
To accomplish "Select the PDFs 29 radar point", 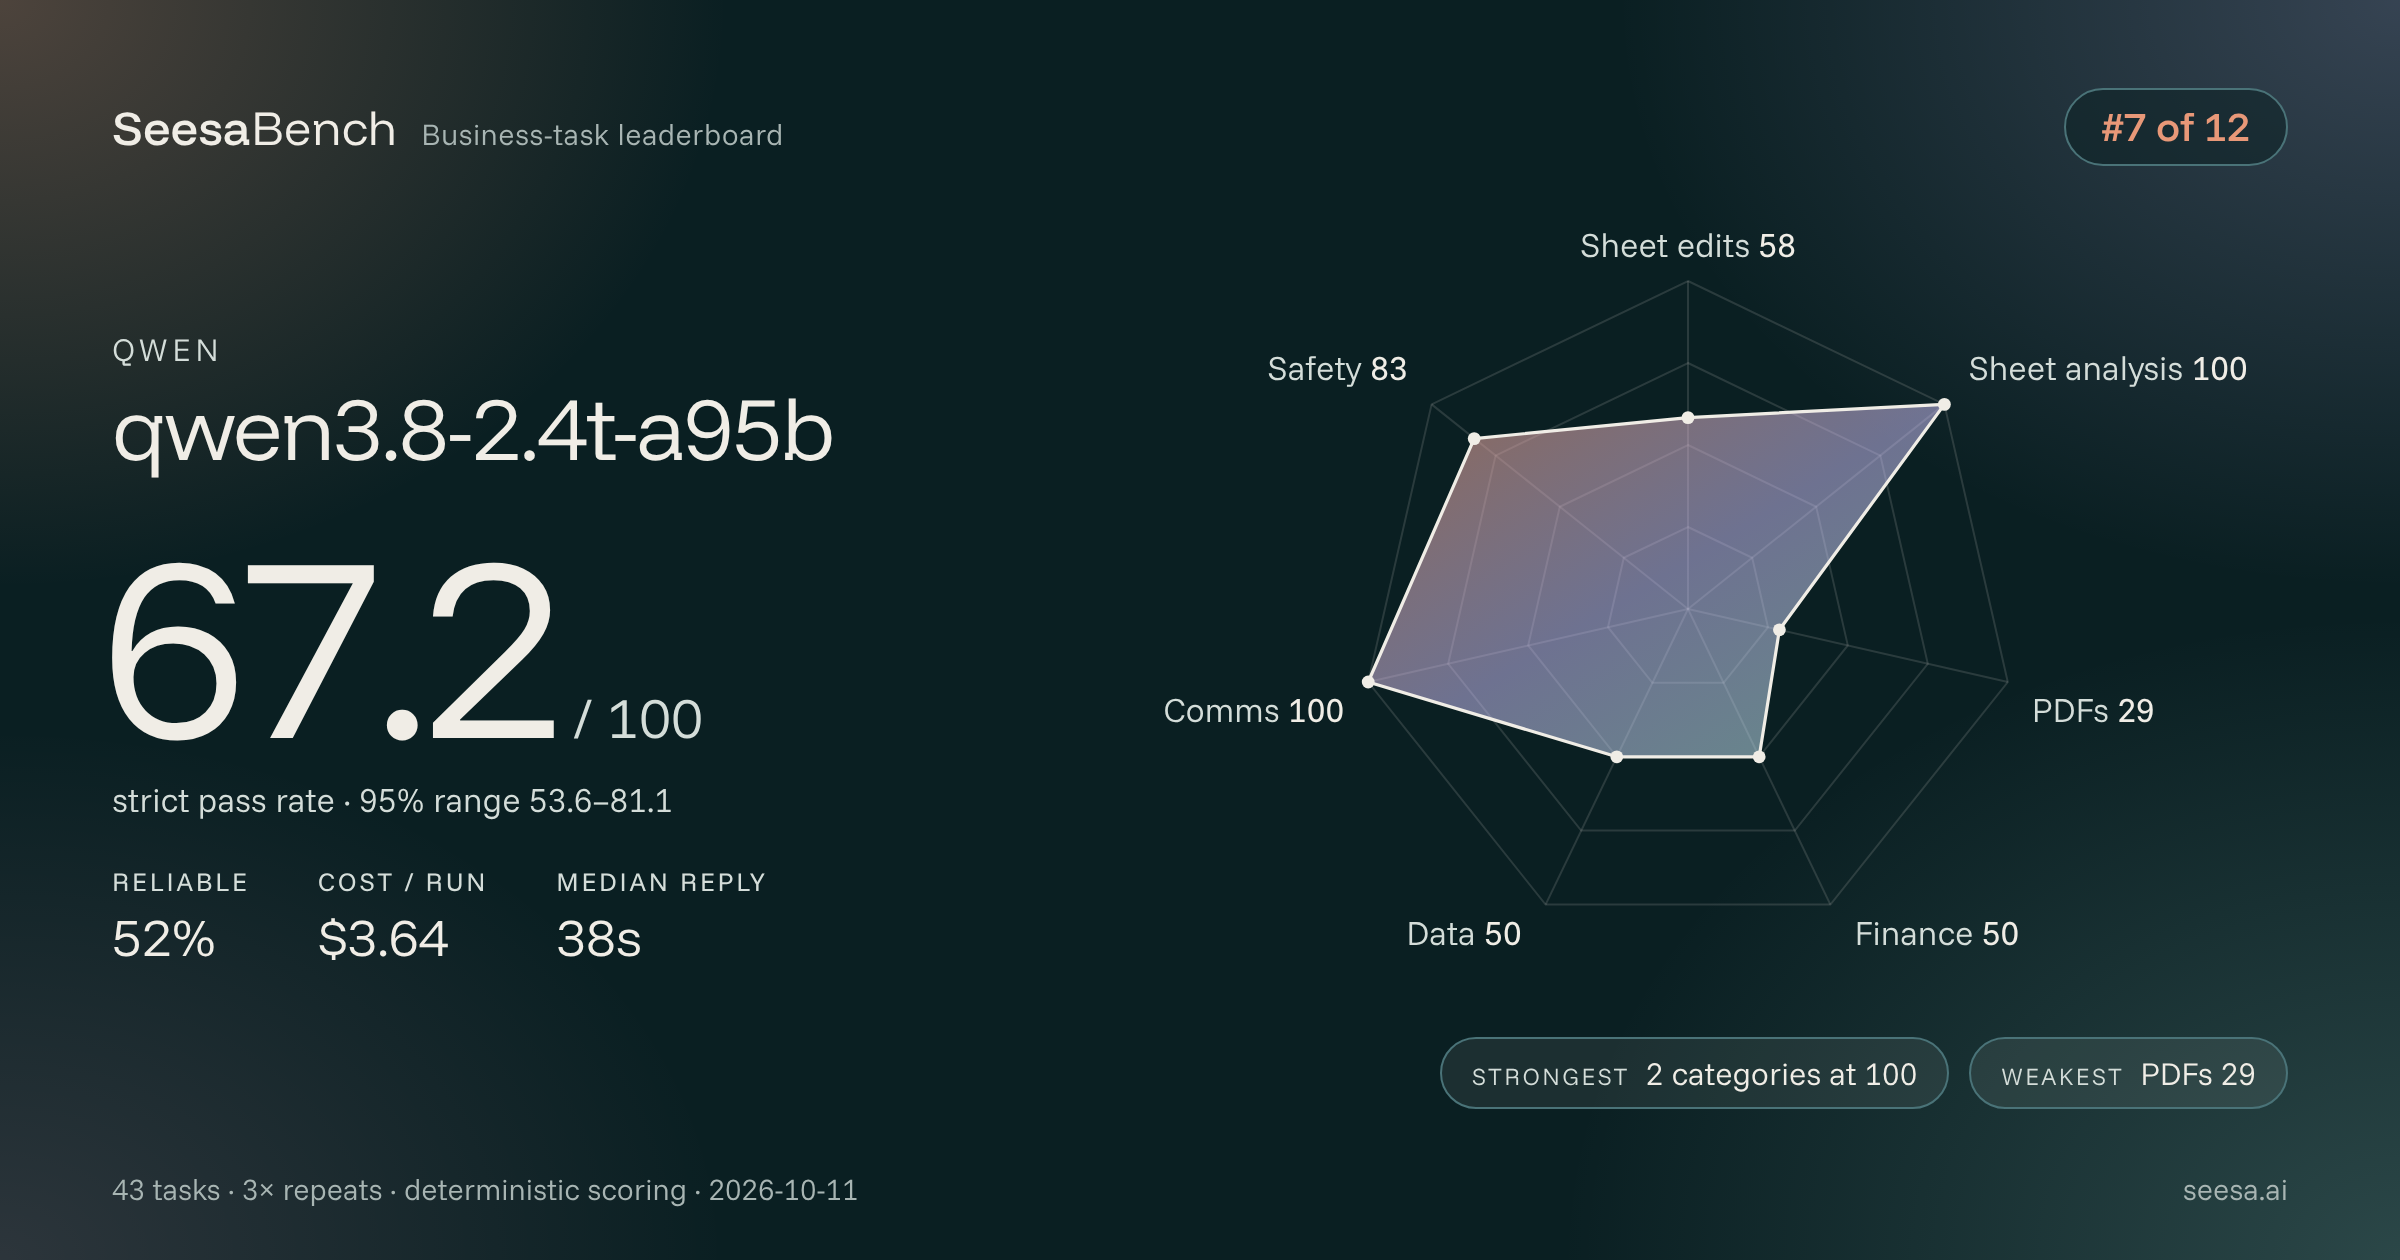I will point(1779,630).
